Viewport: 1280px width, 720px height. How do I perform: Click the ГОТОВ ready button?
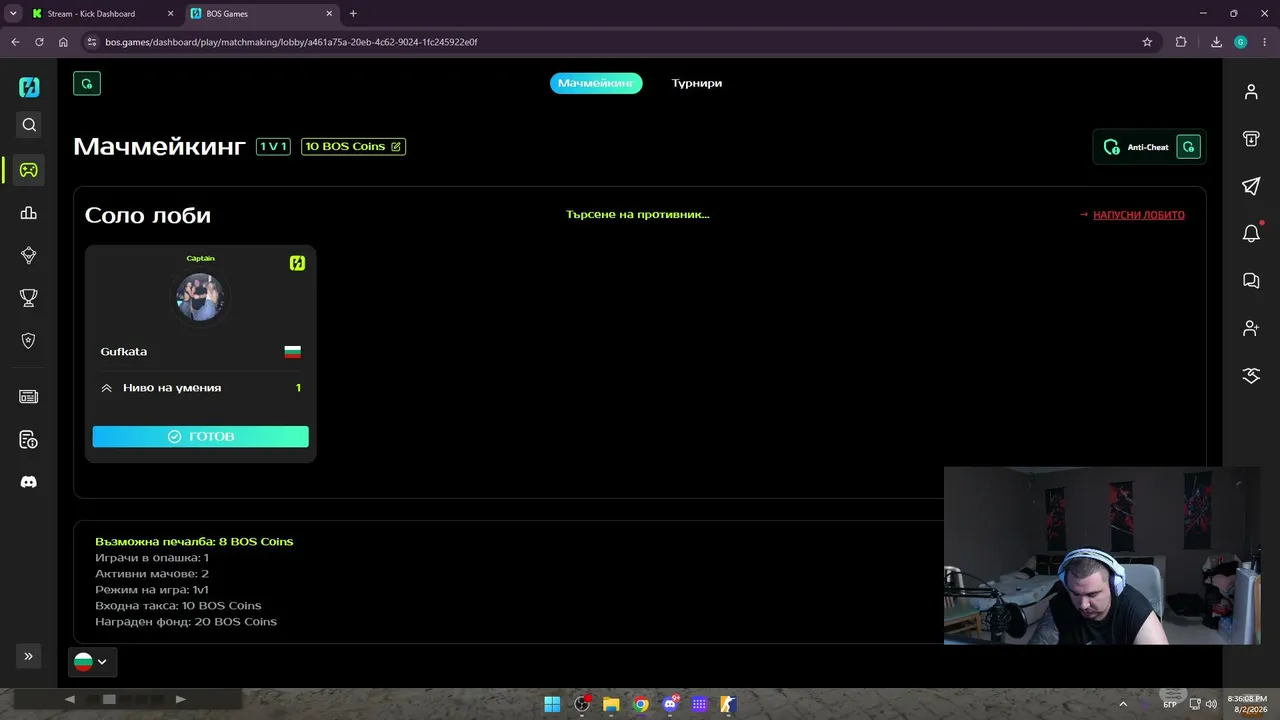[201, 436]
